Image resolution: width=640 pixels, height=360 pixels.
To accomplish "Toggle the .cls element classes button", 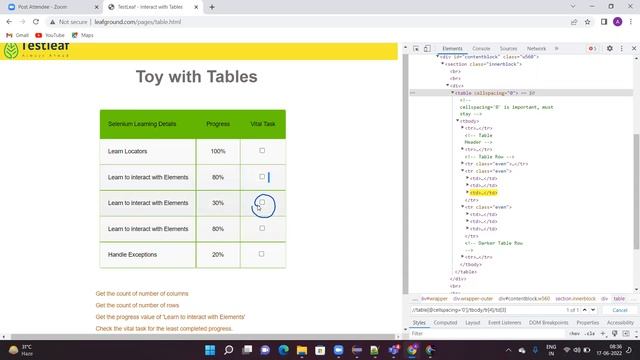I will (x=590, y=334).
